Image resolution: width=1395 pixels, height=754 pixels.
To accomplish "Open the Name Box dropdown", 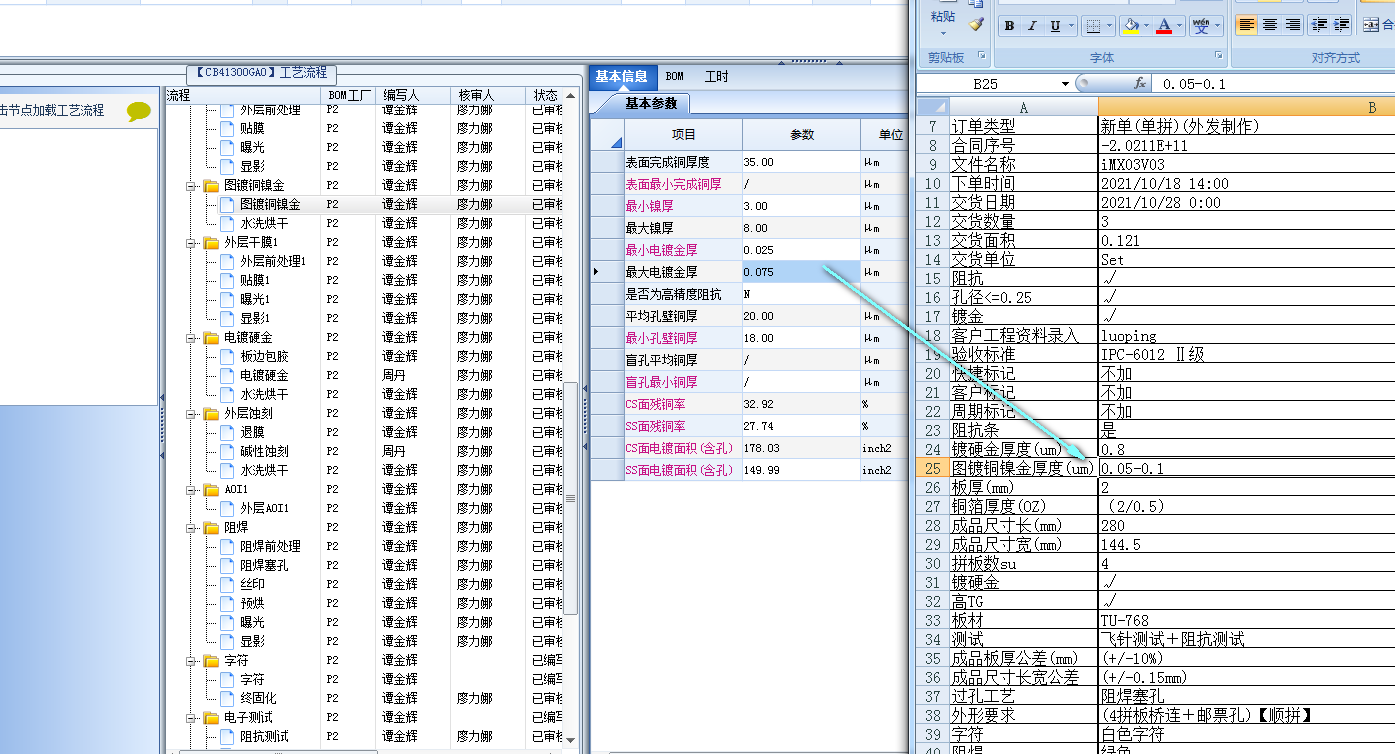I will pos(1065,84).
